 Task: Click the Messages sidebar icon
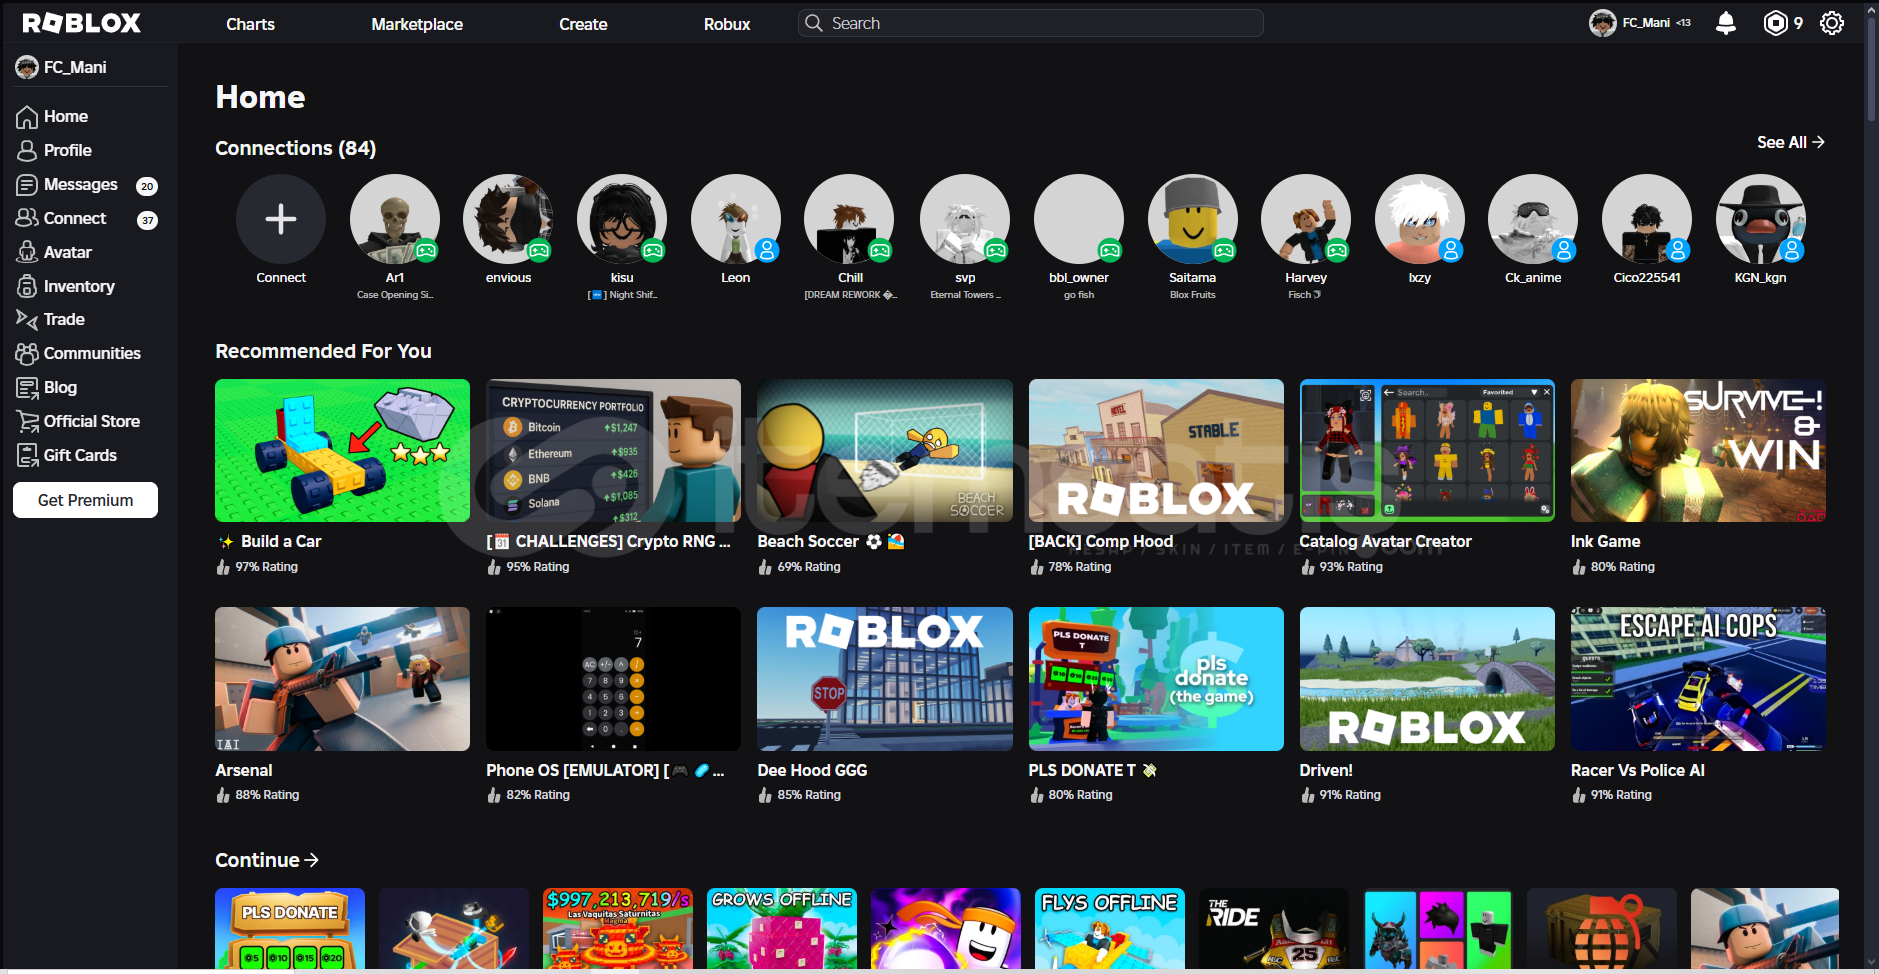pyautogui.click(x=27, y=185)
